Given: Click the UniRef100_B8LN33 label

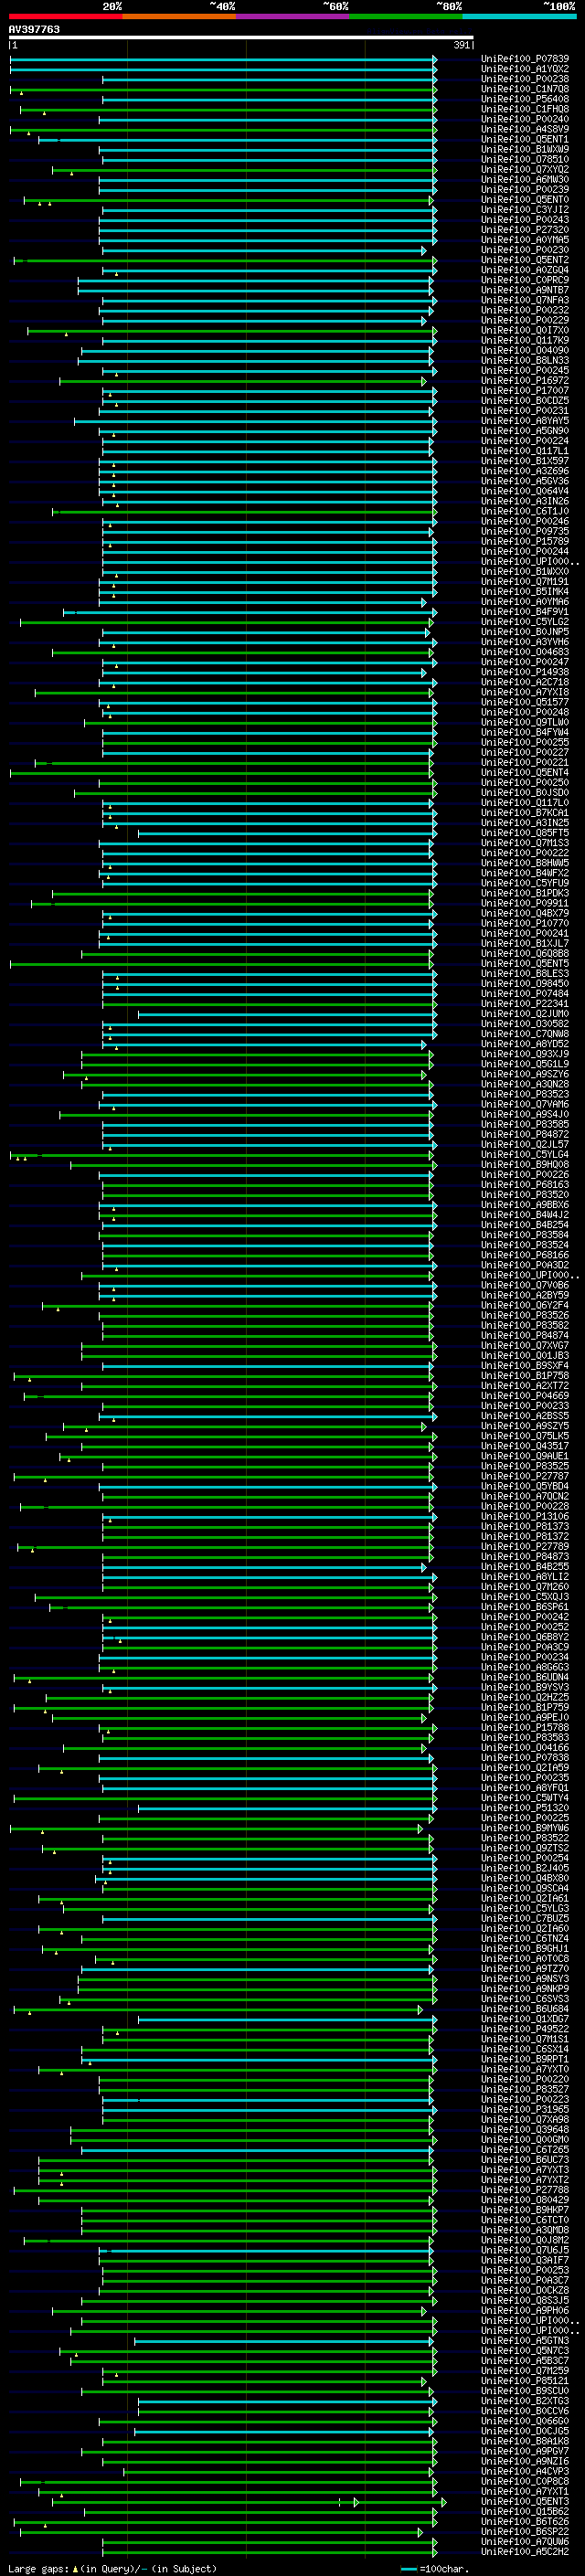Looking at the screenshot, I should coord(525,360).
